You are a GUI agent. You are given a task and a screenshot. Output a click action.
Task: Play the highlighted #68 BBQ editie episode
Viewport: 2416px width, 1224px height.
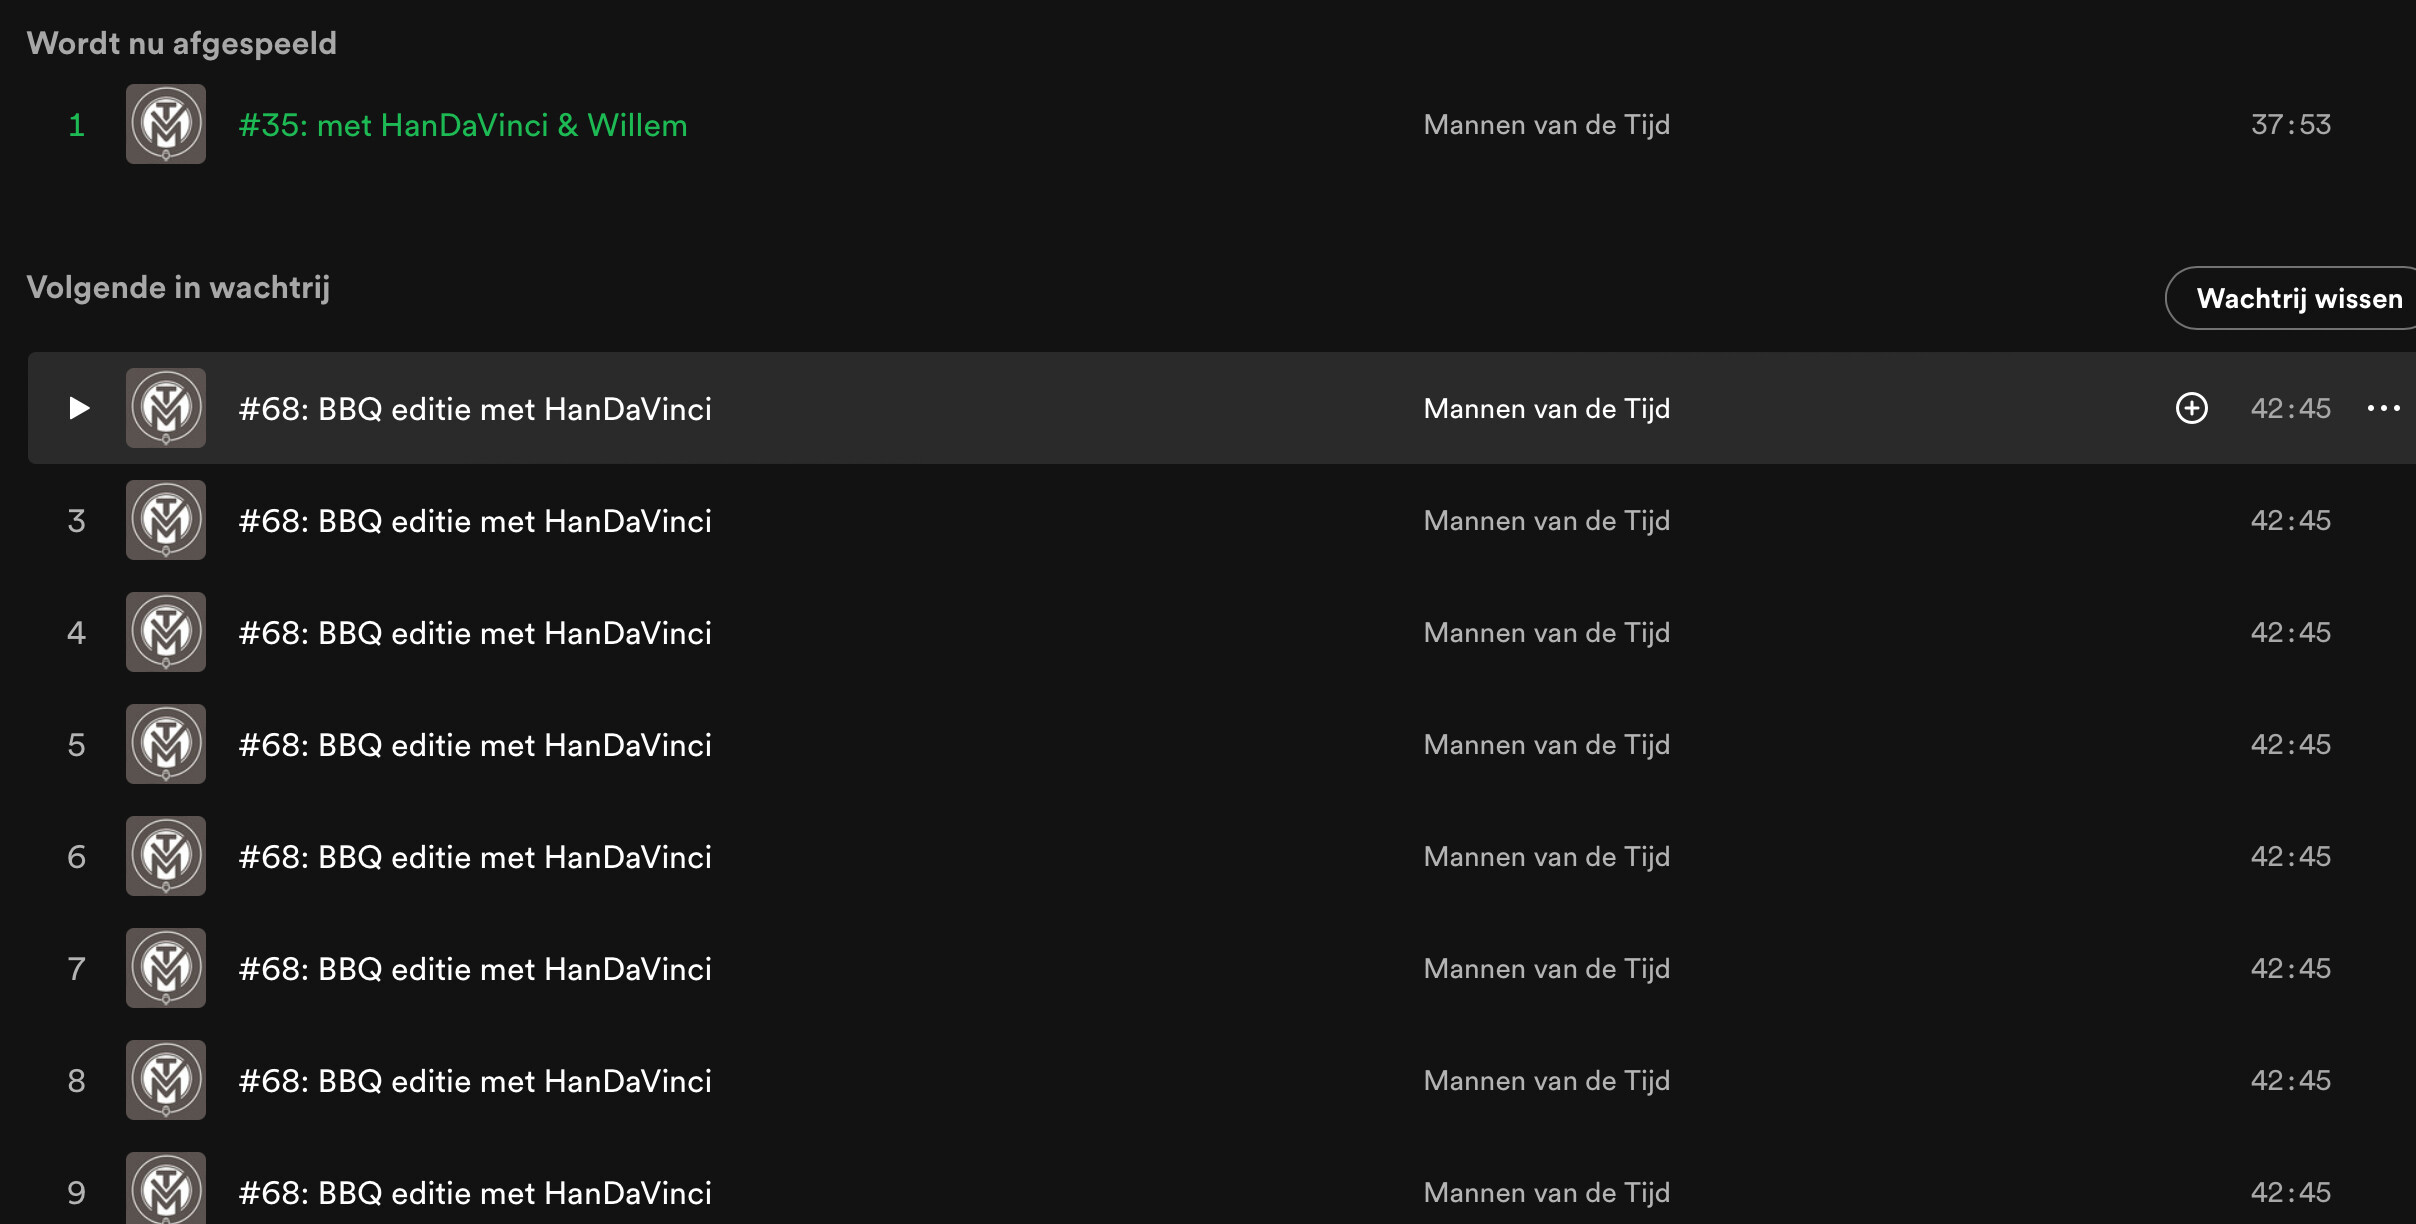79,408
